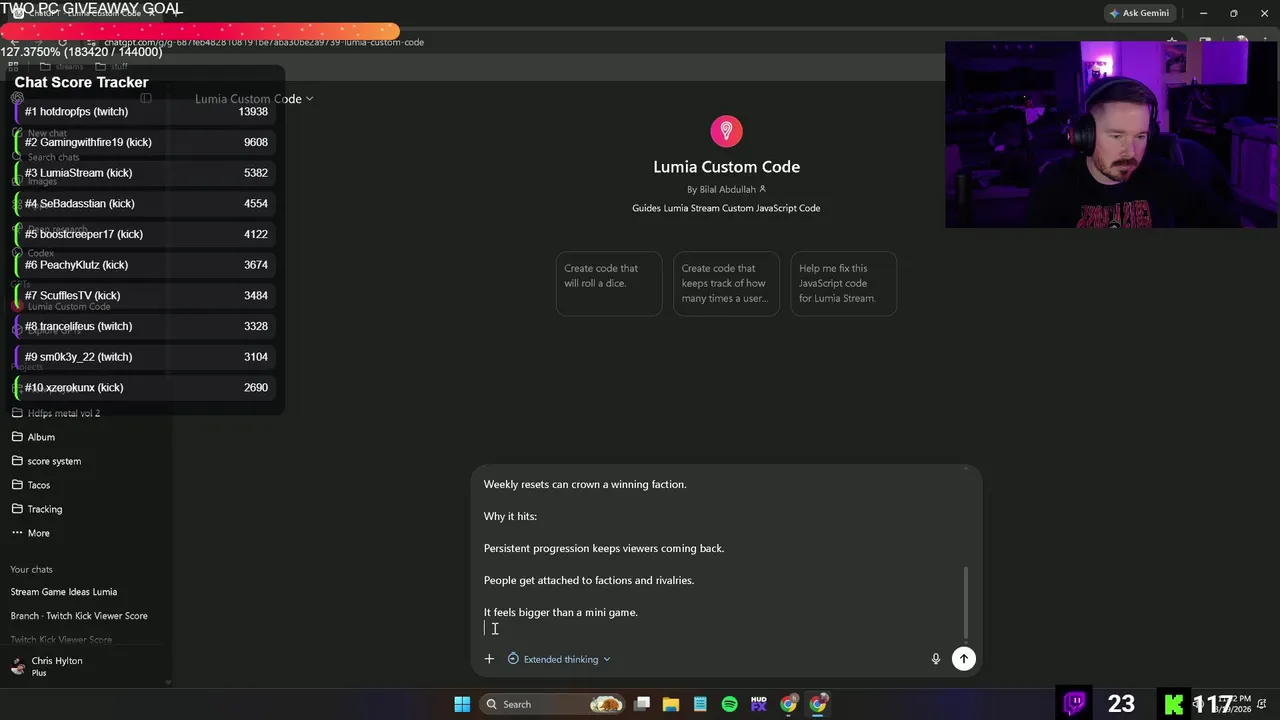The image size is (1280, 720).
Task: Select the 'keeps track of how many times' suggestion
Action: click(726, 283)
